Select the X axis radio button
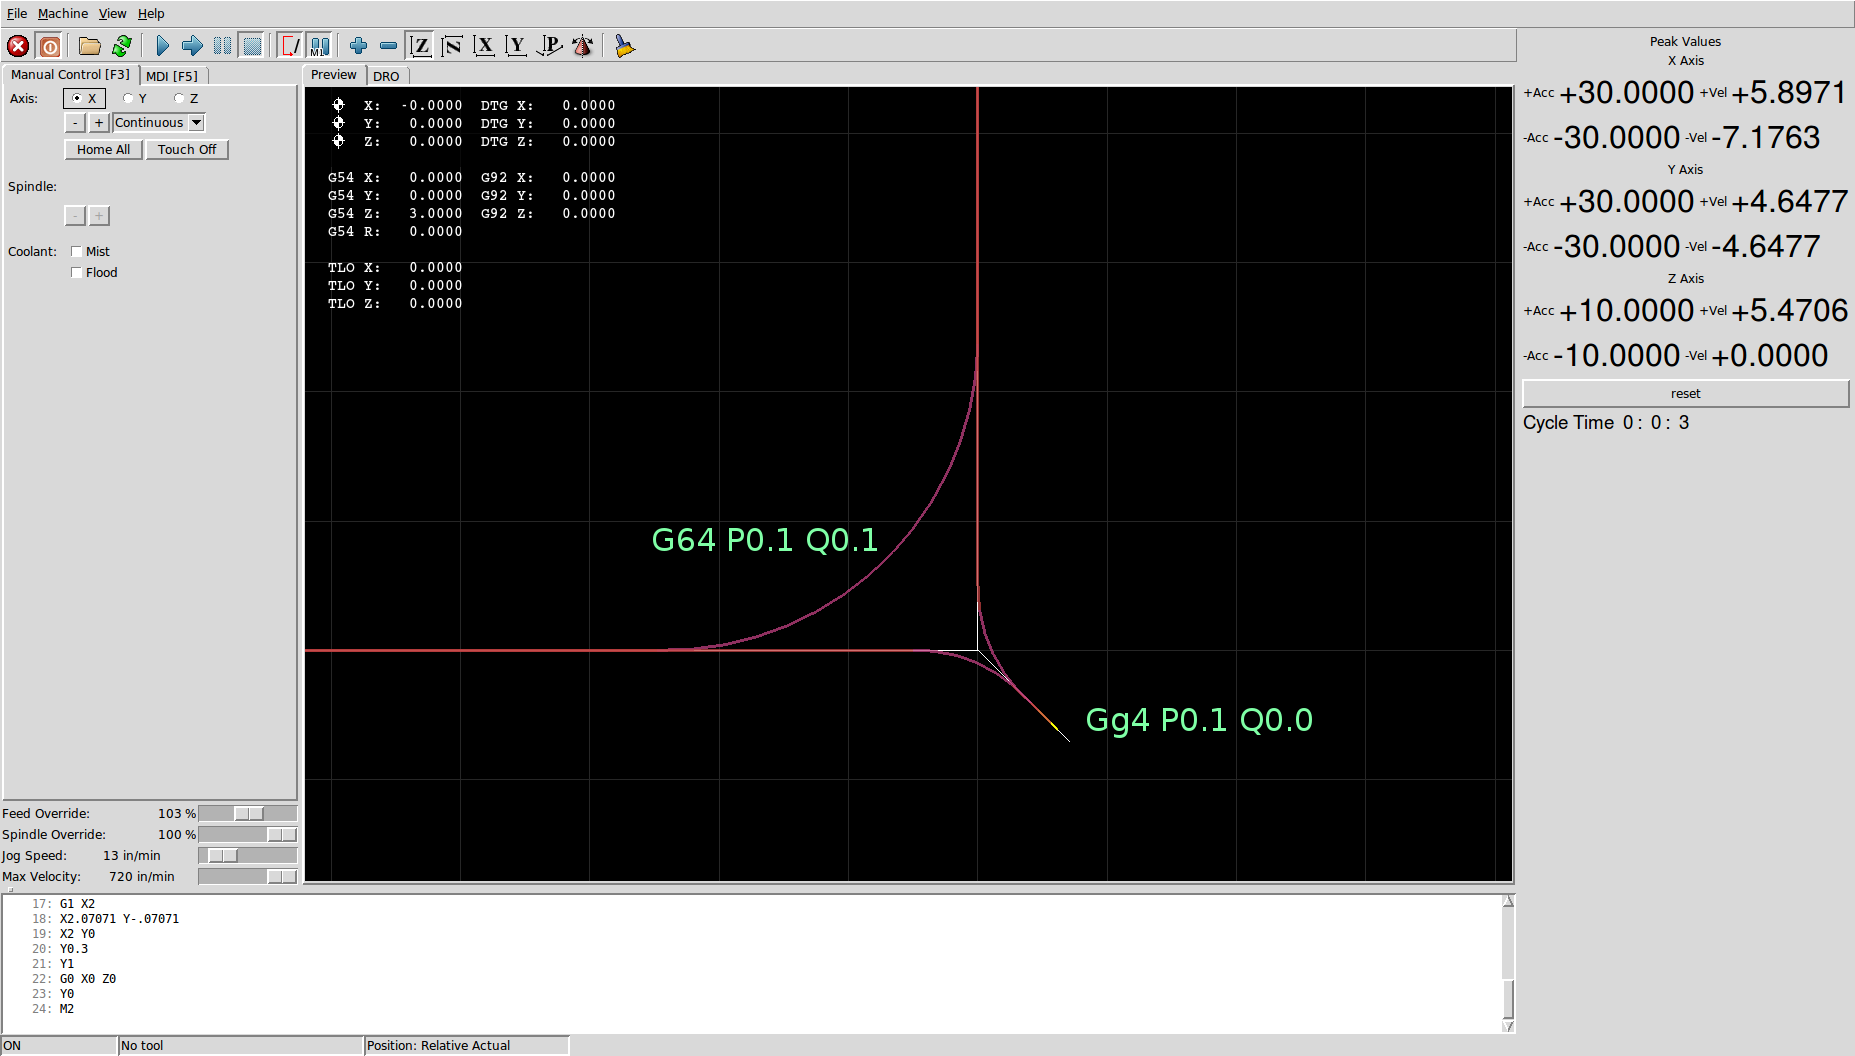The image size is (1855, 1056). (84, 98)
